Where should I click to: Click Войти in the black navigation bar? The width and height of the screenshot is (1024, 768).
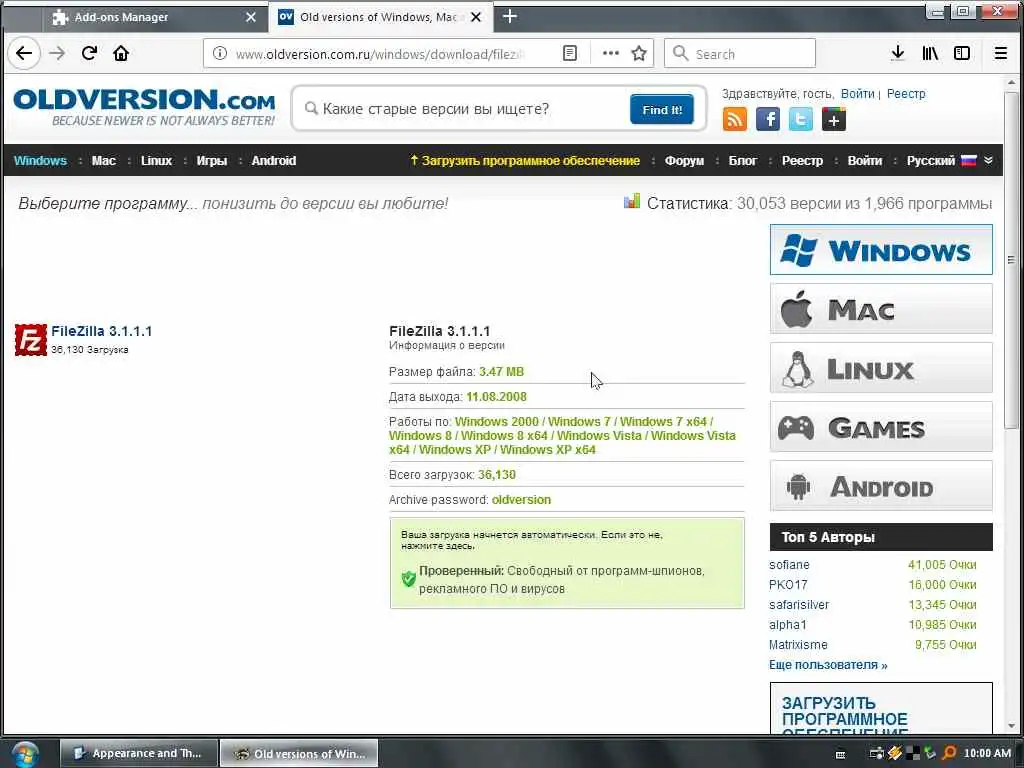point(865,161)
